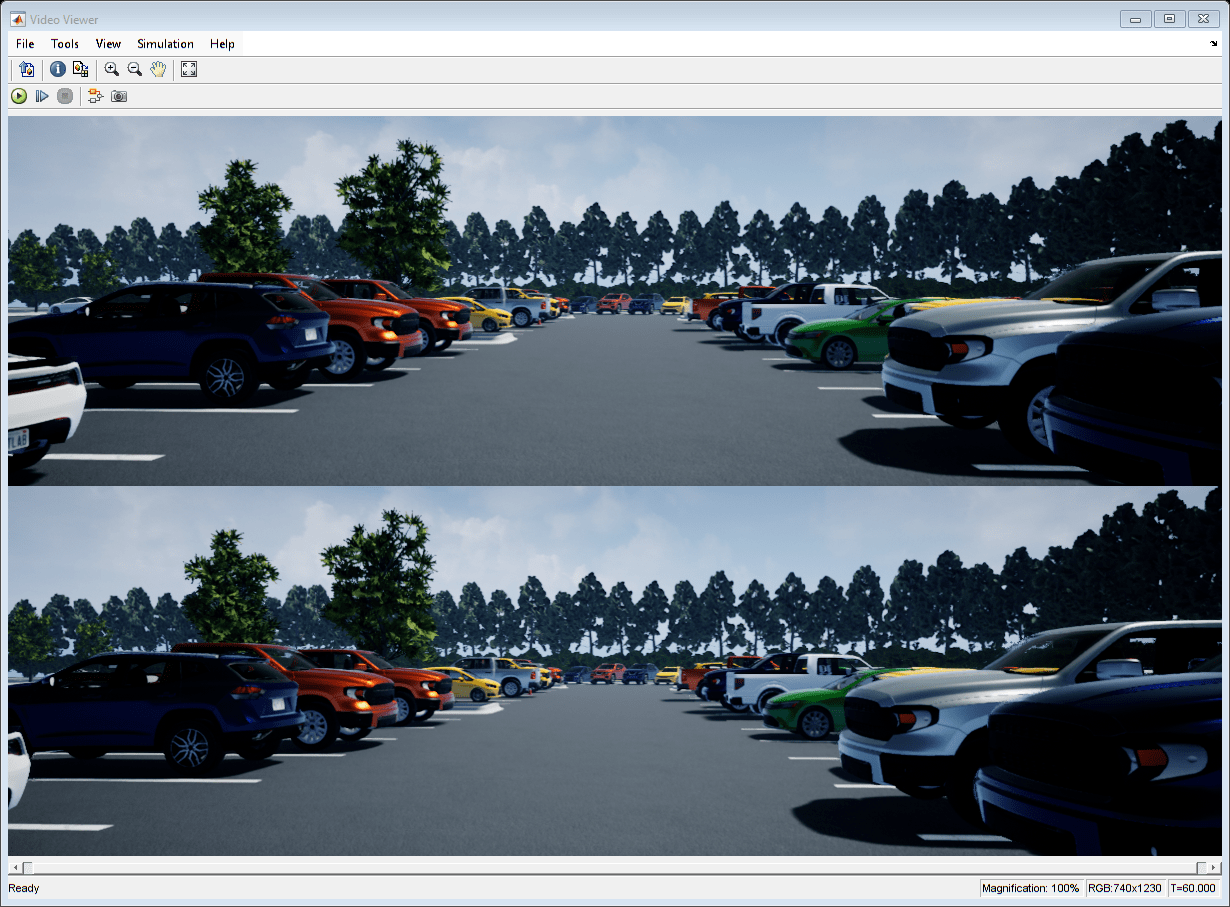Click the MATLAB logo in the title bar

coord(17,19)
